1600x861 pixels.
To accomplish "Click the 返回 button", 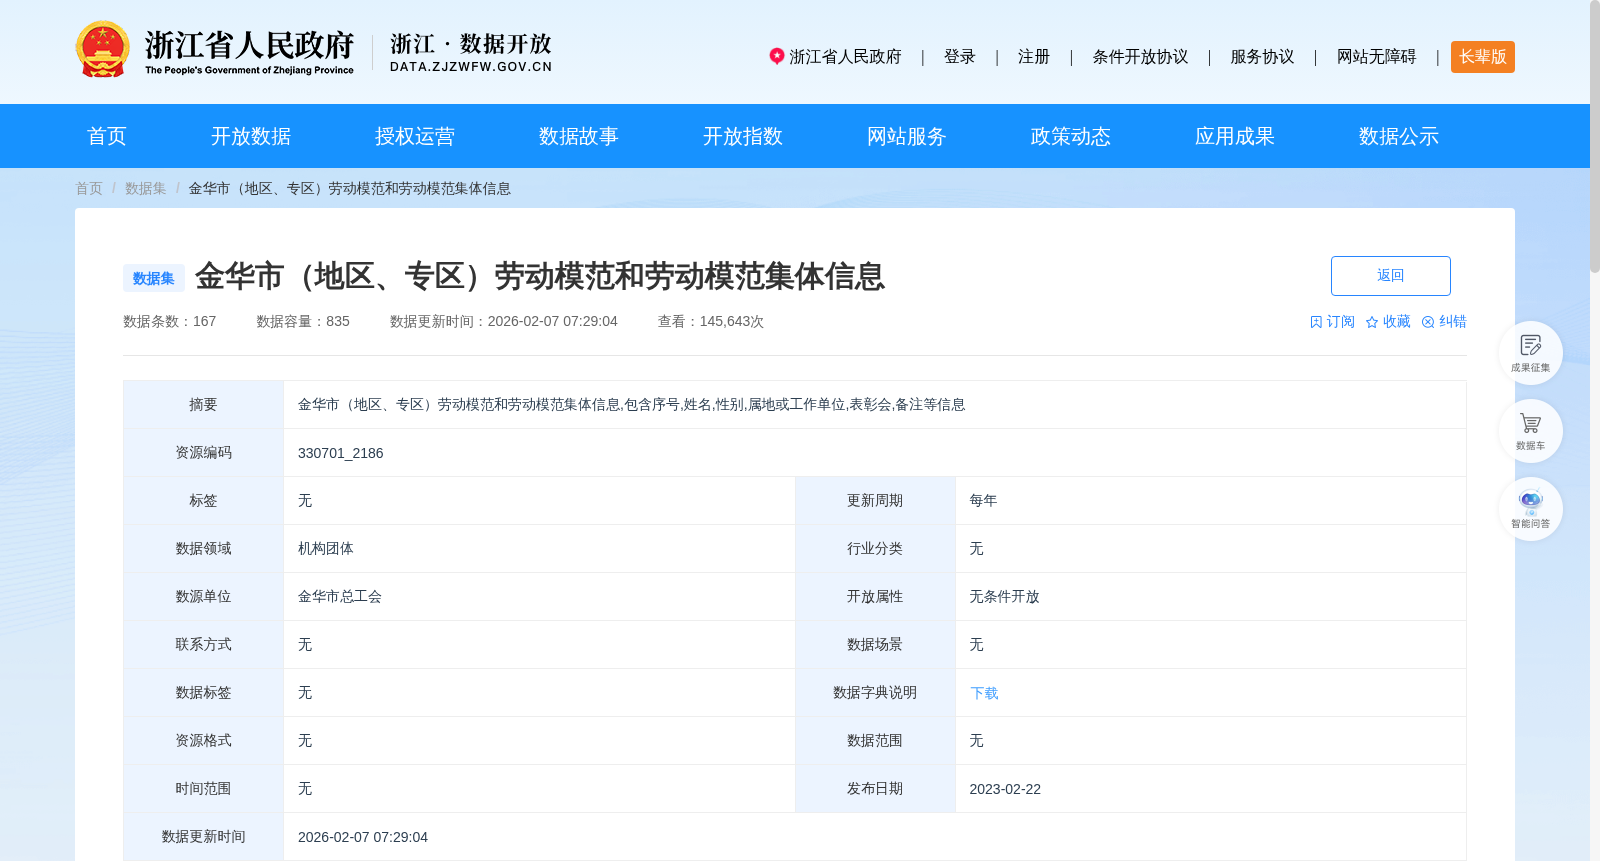I will click(x=1390, y=276).
